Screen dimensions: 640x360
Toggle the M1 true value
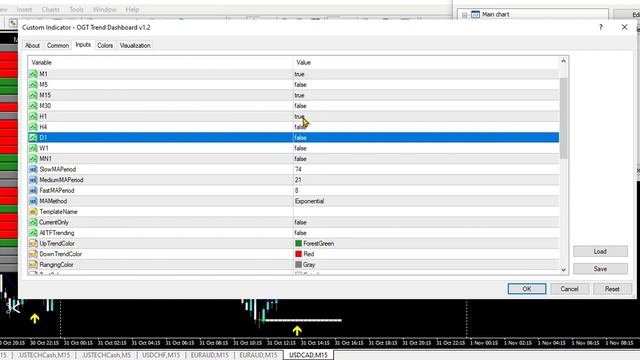pos(299,74)
